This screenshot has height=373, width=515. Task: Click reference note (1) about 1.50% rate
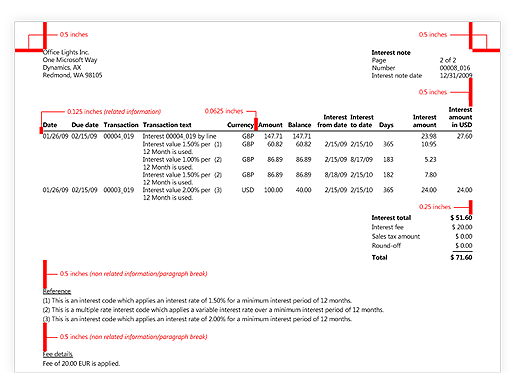[197, 301]
